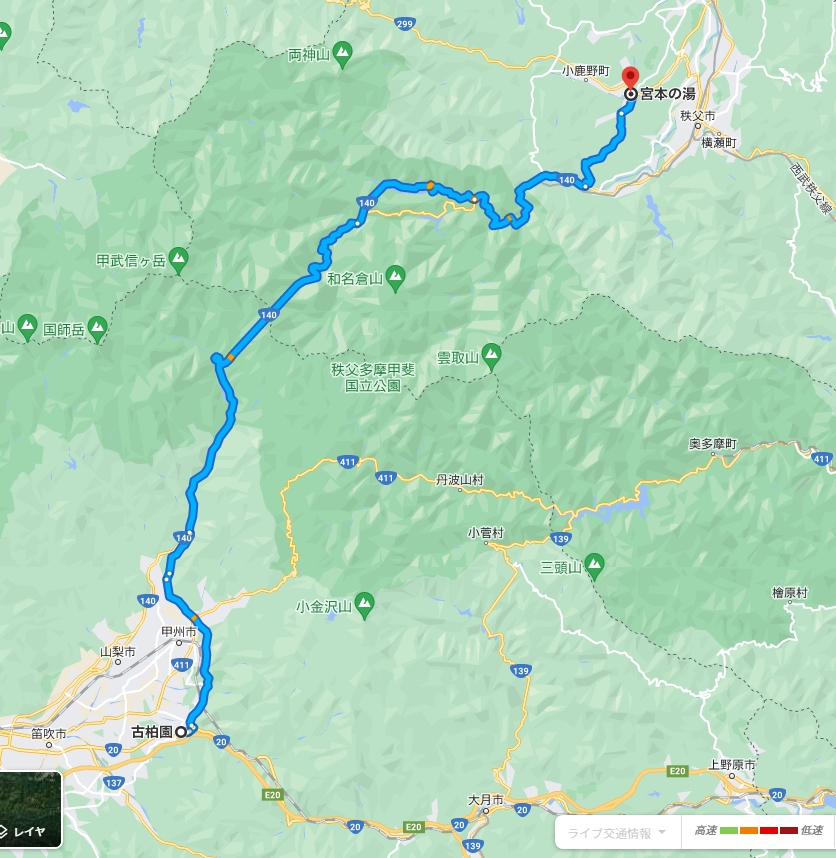Click the 古柏園 origin point marker
836x858 pixels.
click(181, 732)
